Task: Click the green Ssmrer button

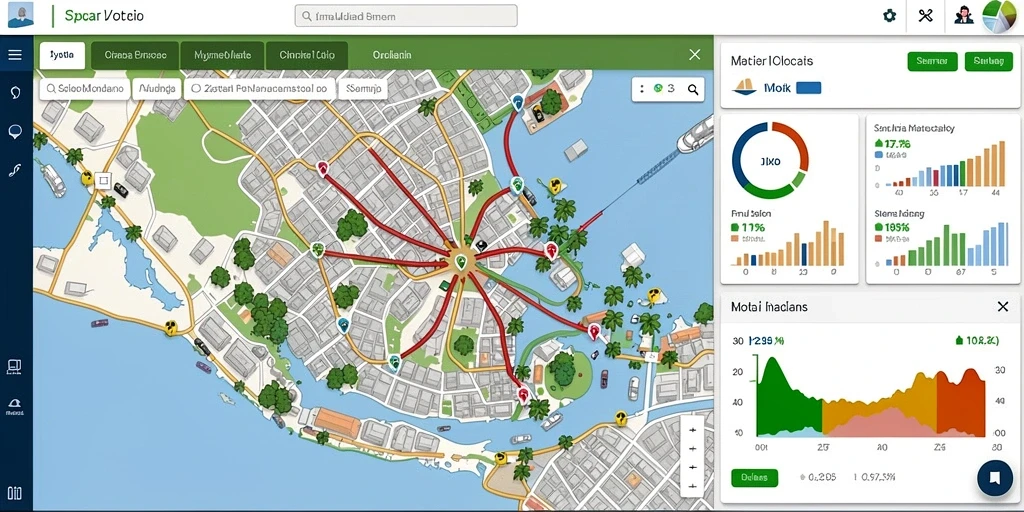Action: [932, 61]
